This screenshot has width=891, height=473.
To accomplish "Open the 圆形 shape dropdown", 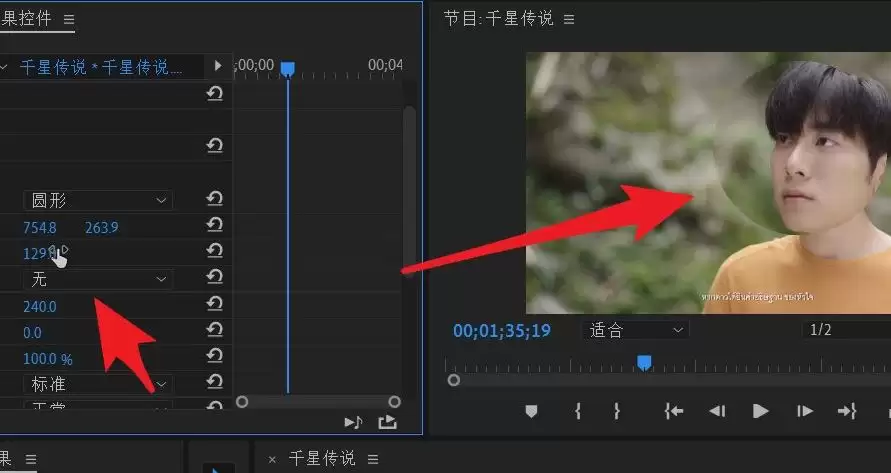I will 98,200.
